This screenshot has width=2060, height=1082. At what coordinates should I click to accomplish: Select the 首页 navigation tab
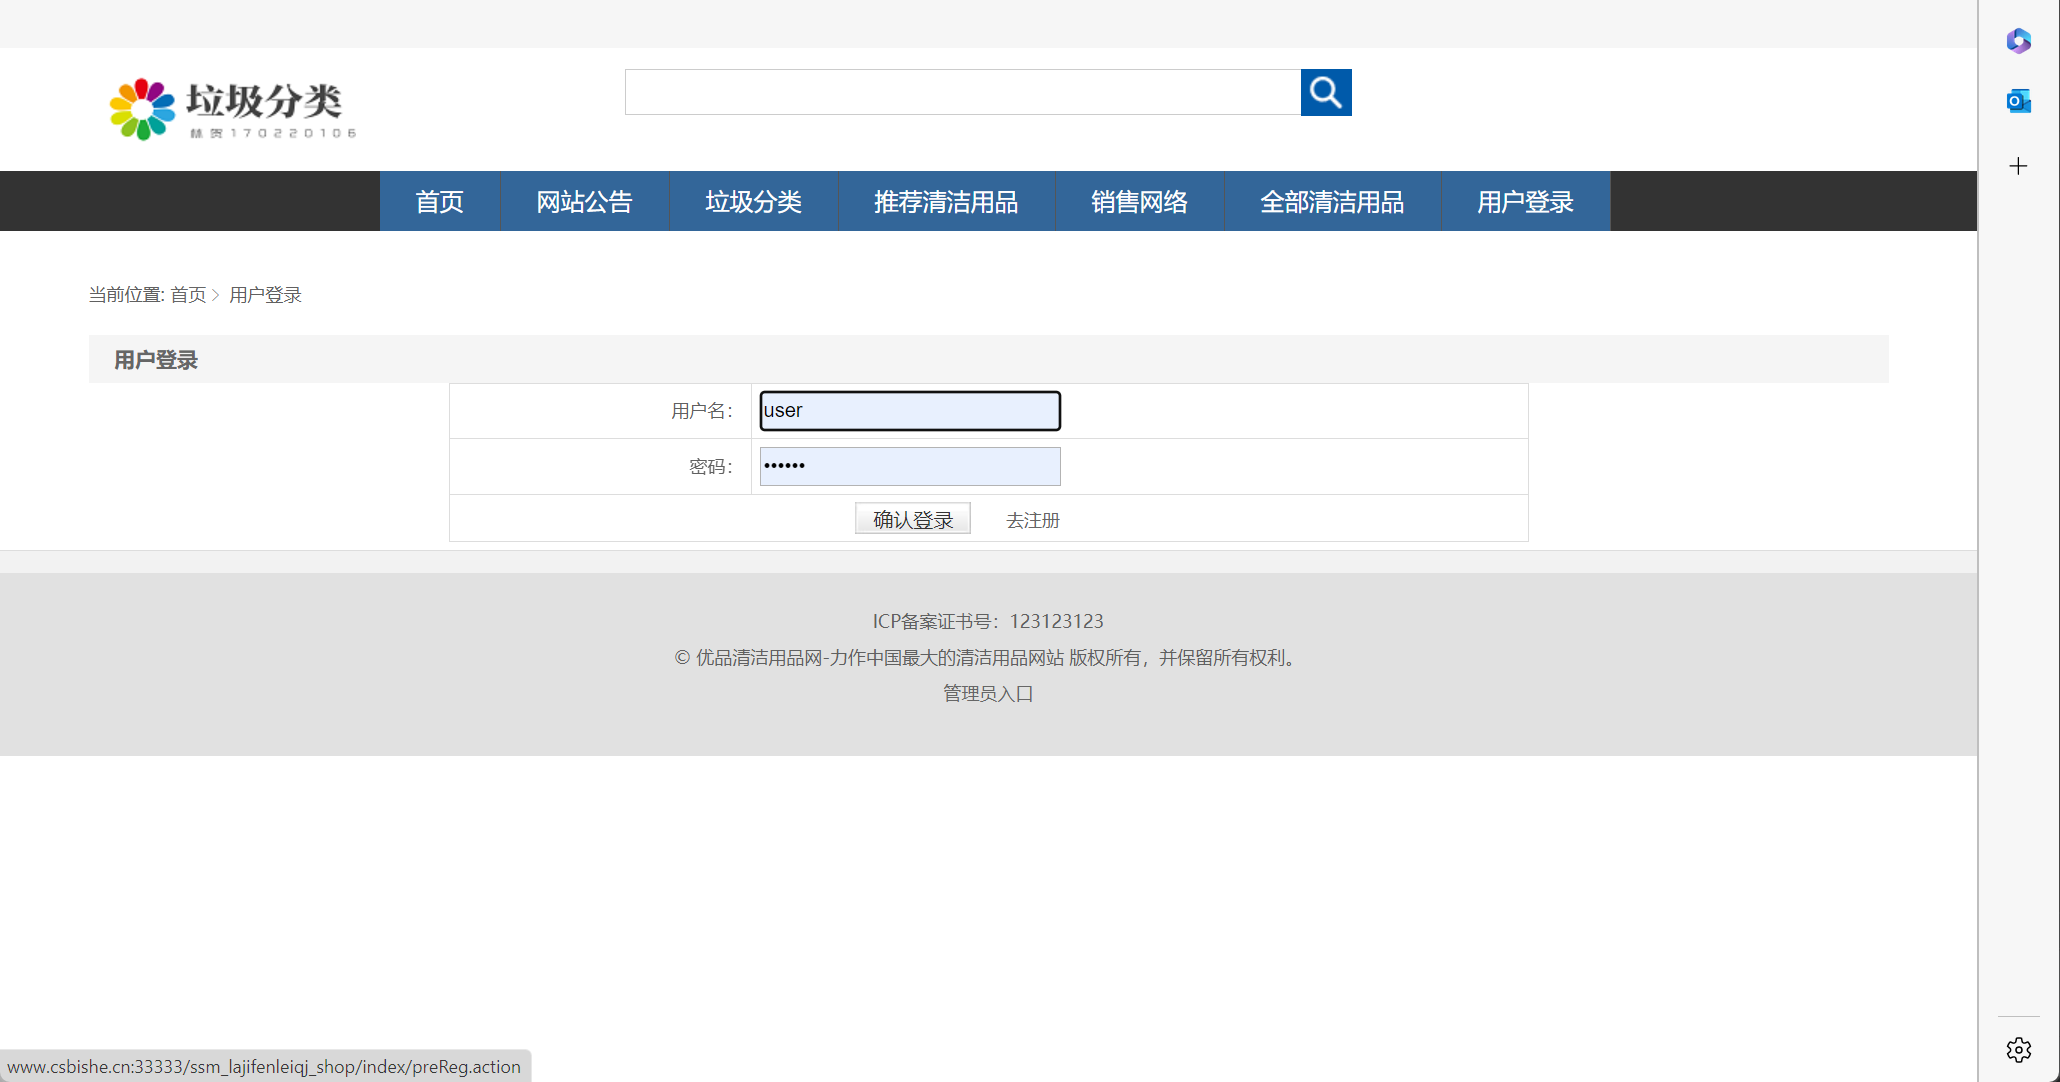tap(439, 201)
